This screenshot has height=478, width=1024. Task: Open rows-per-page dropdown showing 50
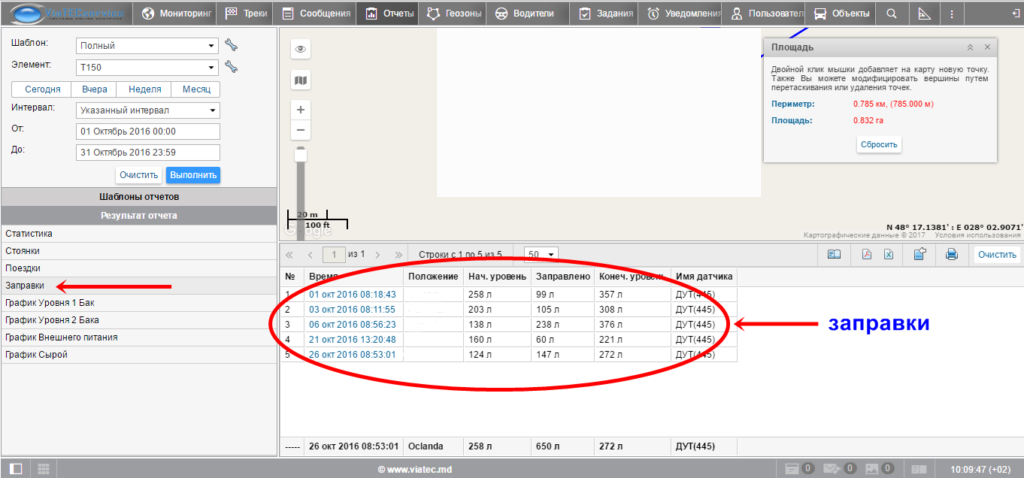coord(541,254)
